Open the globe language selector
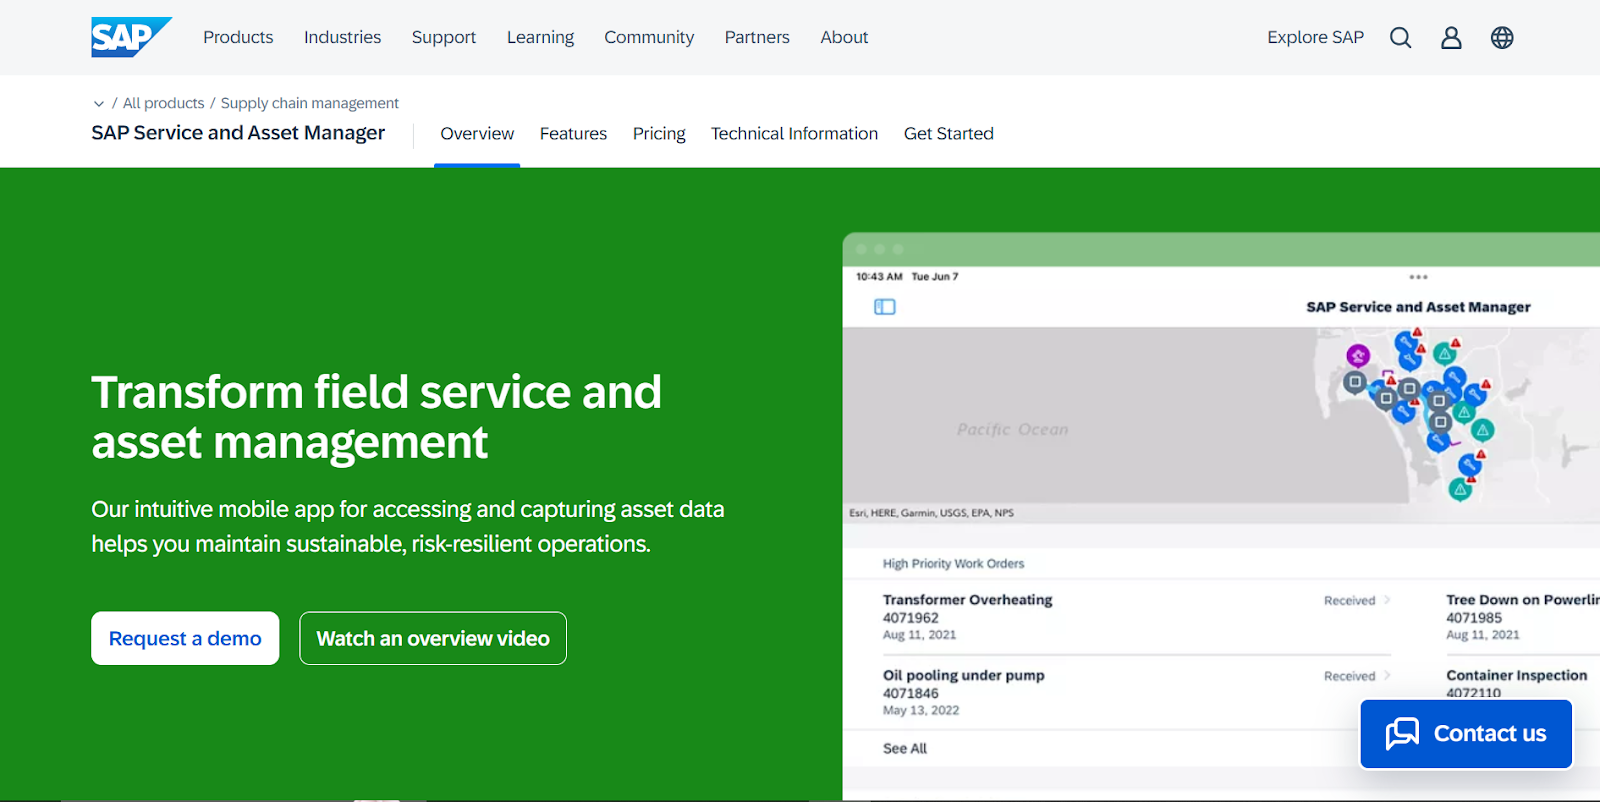This screenshot has width=1600, height=802. click(1502, 38)
